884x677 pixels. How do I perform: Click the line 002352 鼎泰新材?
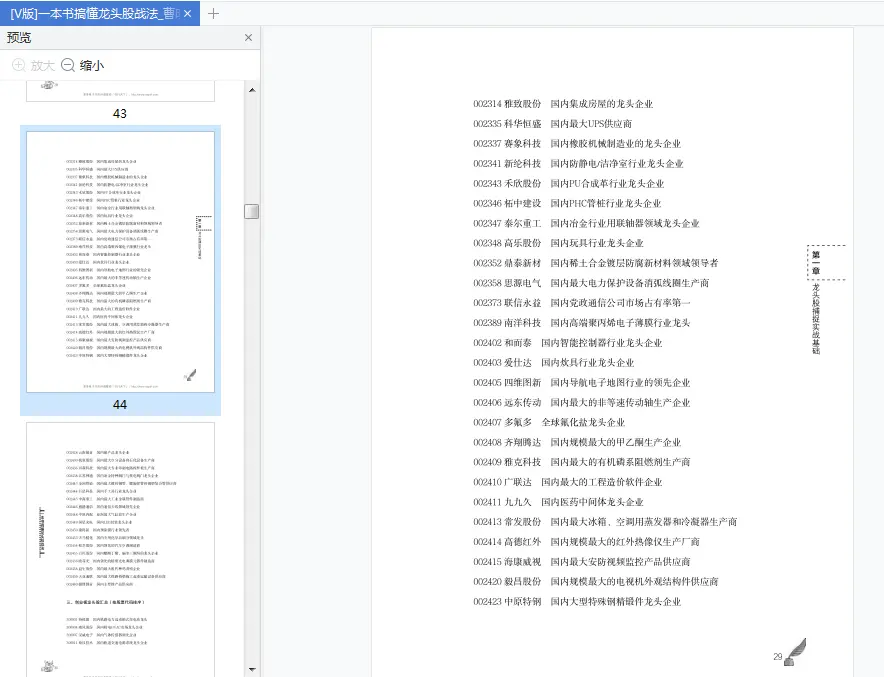pos(595,263)
